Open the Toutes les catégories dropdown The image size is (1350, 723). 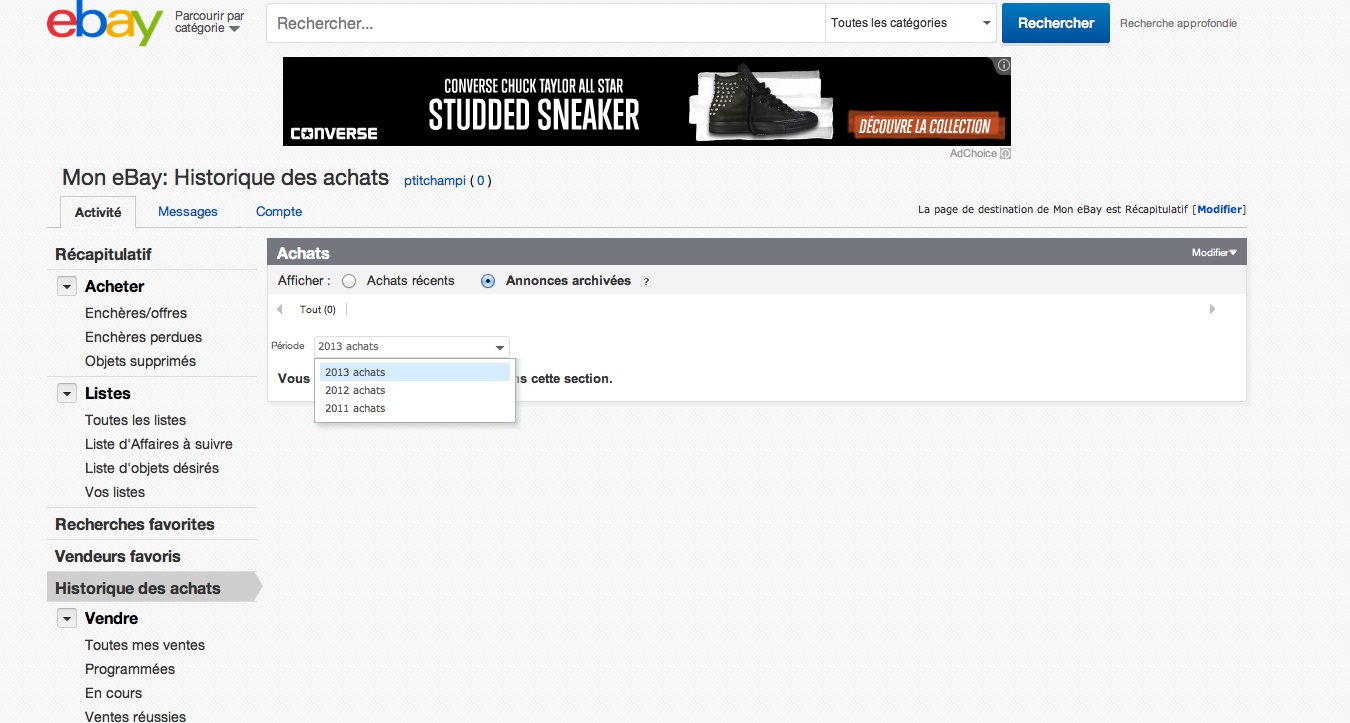910,23
